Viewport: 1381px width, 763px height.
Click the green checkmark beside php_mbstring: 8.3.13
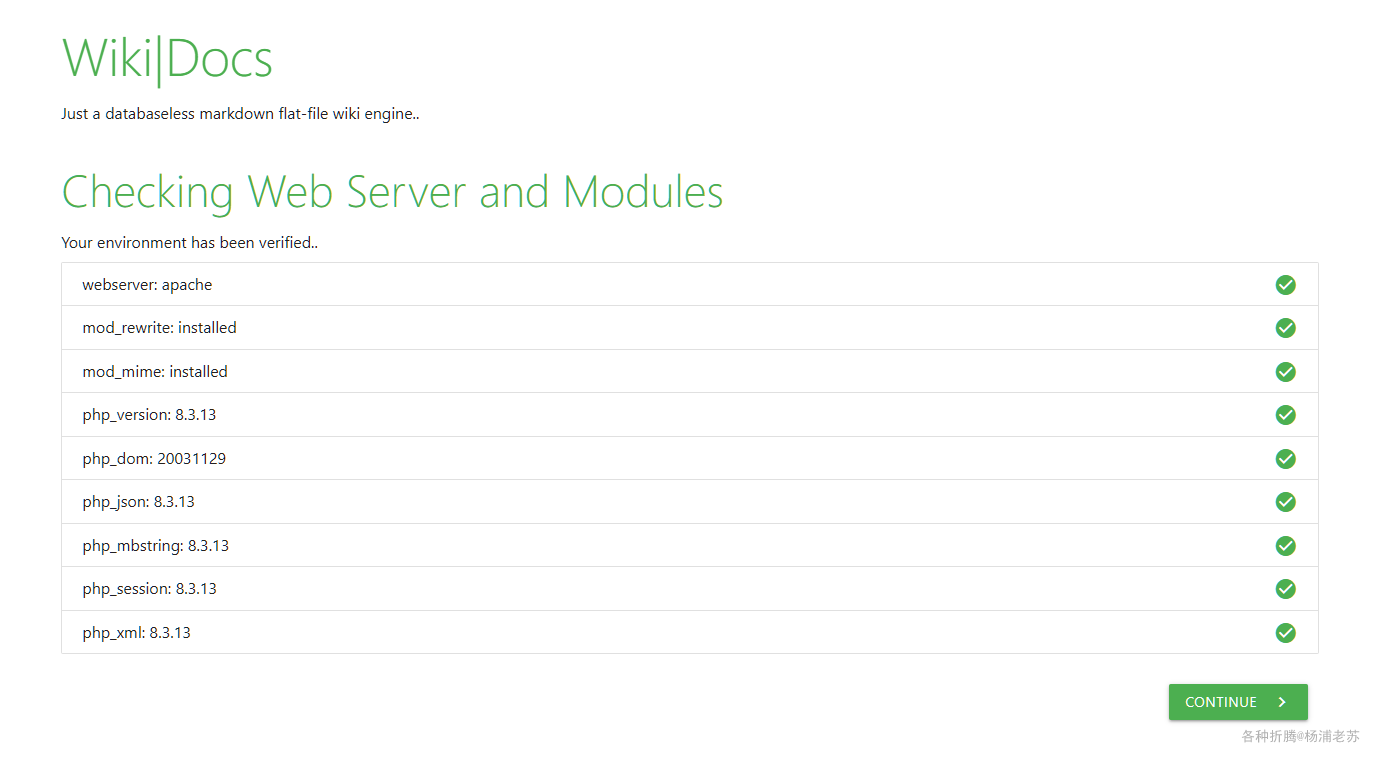[x=1286, y=546]
